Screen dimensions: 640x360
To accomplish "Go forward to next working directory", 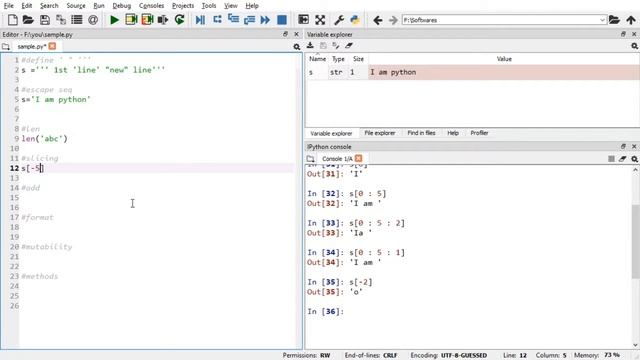I will [x=393, y=20].
